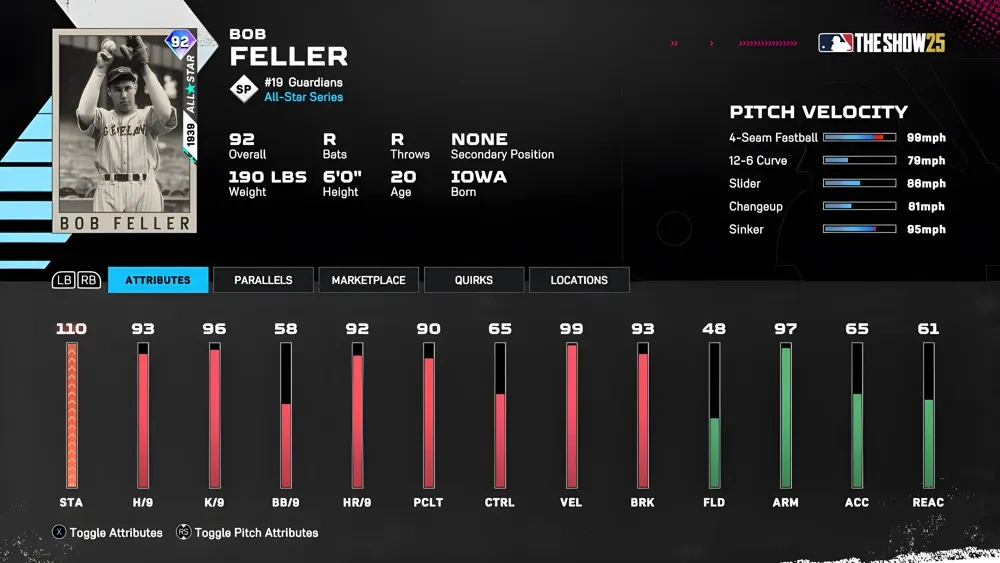This screenshot has width=1000, height=563.
Task: Click the MLB The Show 25 logo
Action: [881, 43]
